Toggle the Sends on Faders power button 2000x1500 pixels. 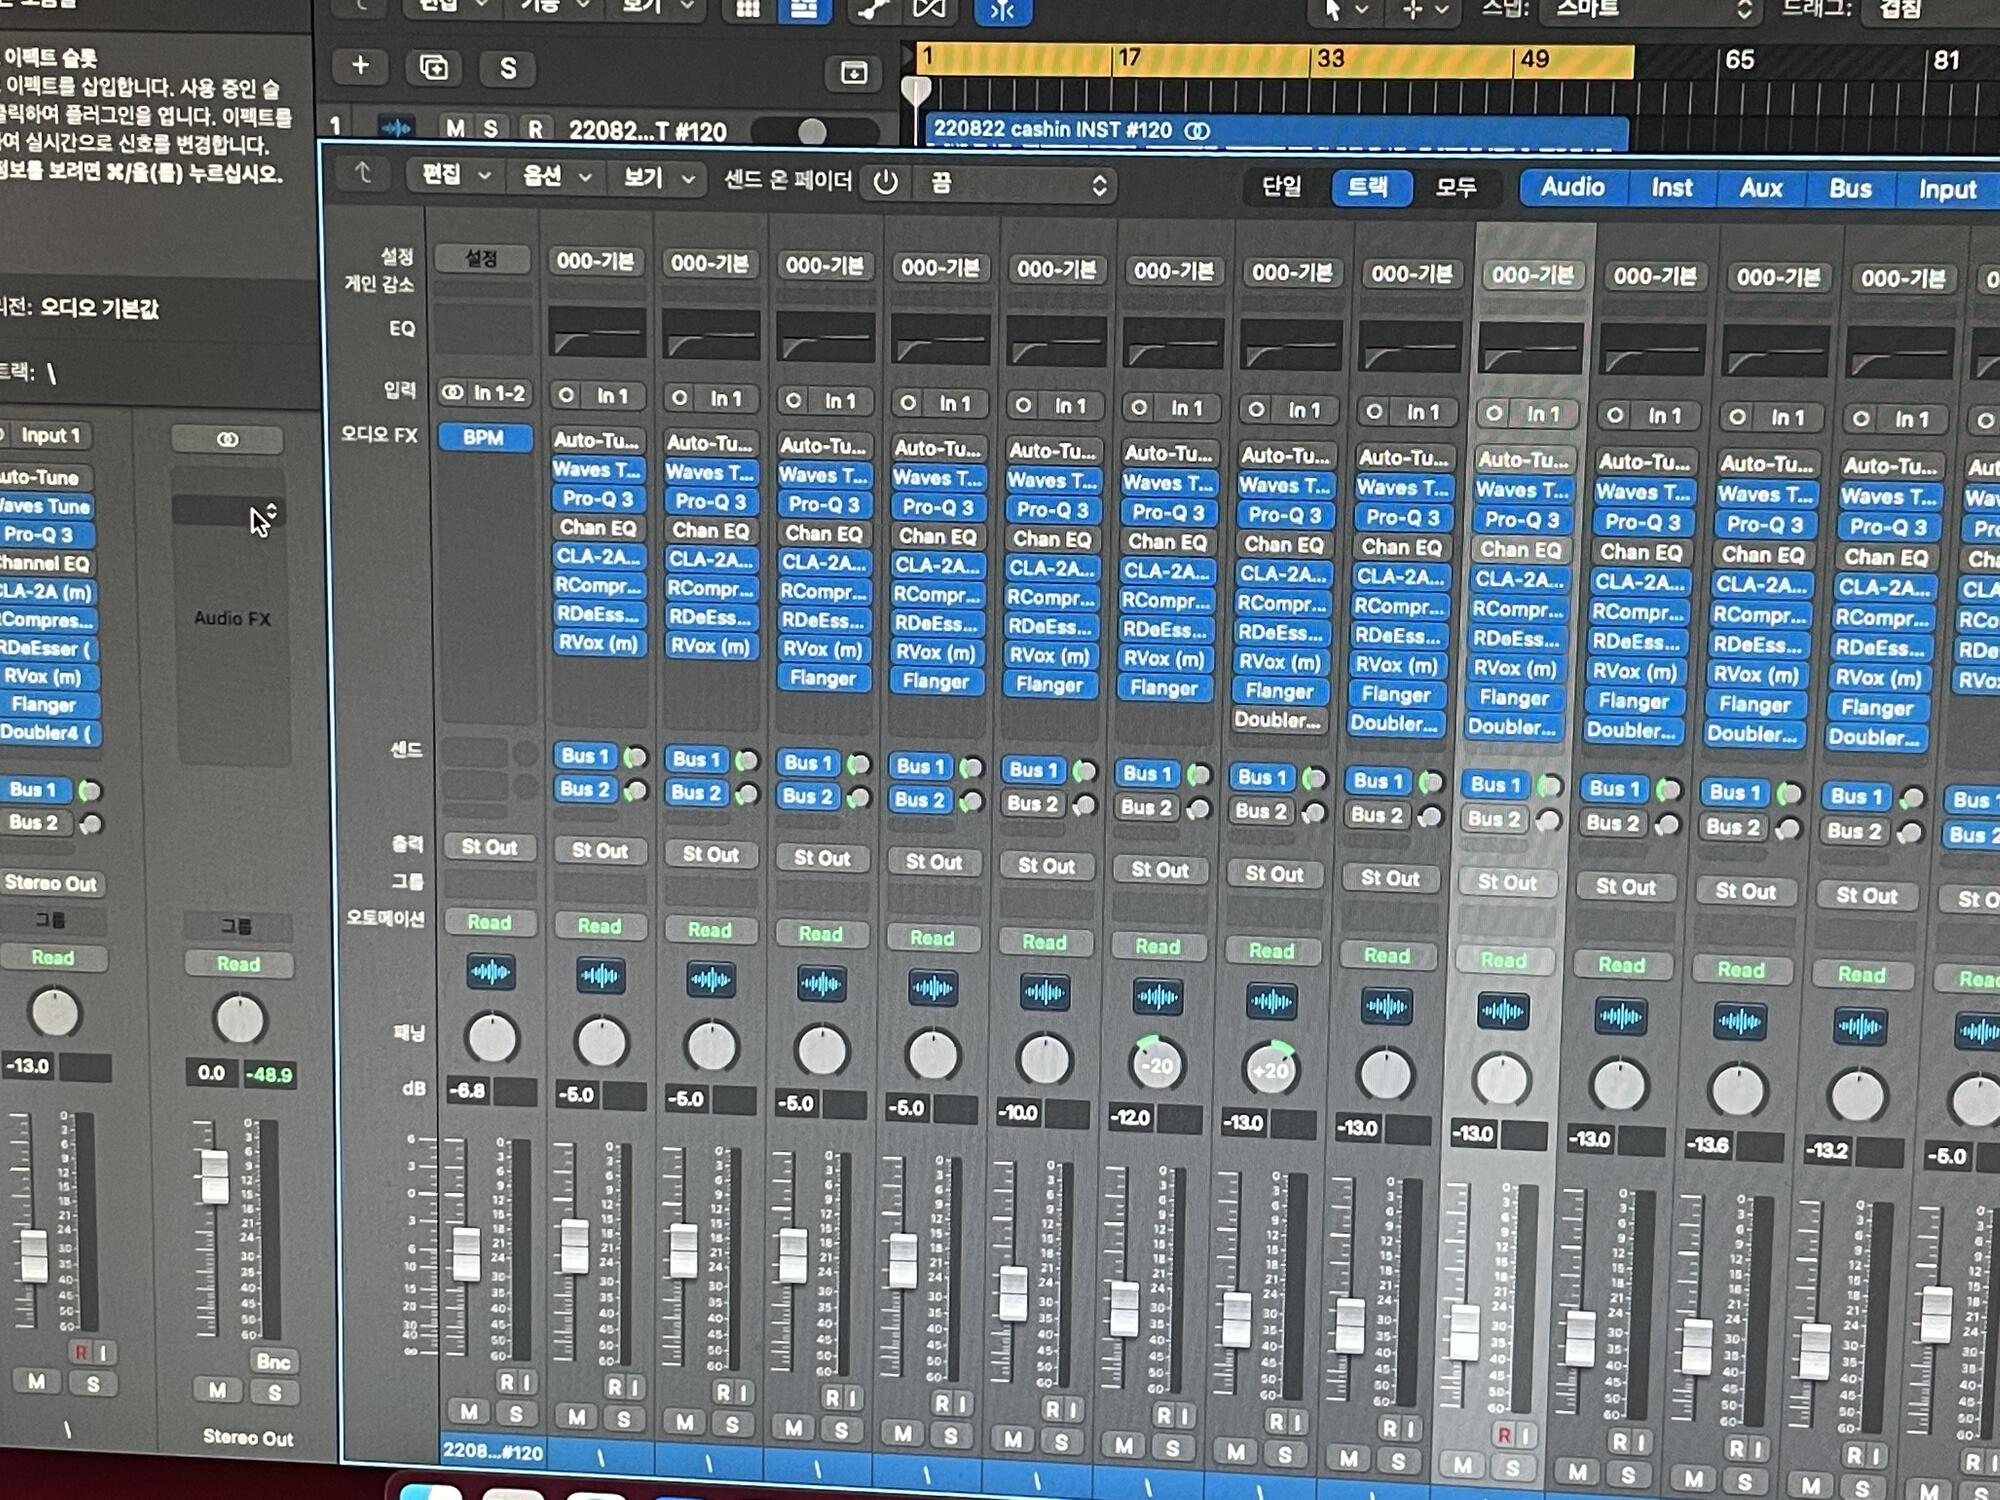[x=886, y=182]
